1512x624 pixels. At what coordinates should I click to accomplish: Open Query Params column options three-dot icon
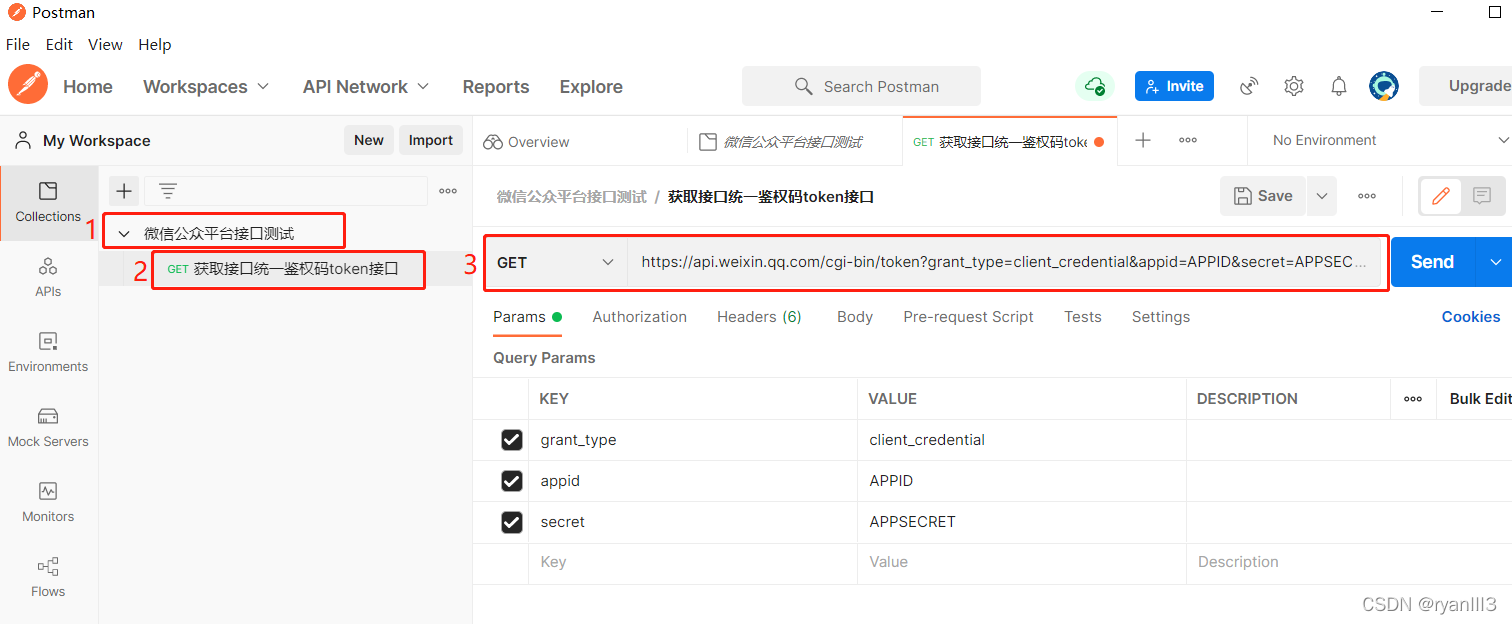coord(1413,398)
